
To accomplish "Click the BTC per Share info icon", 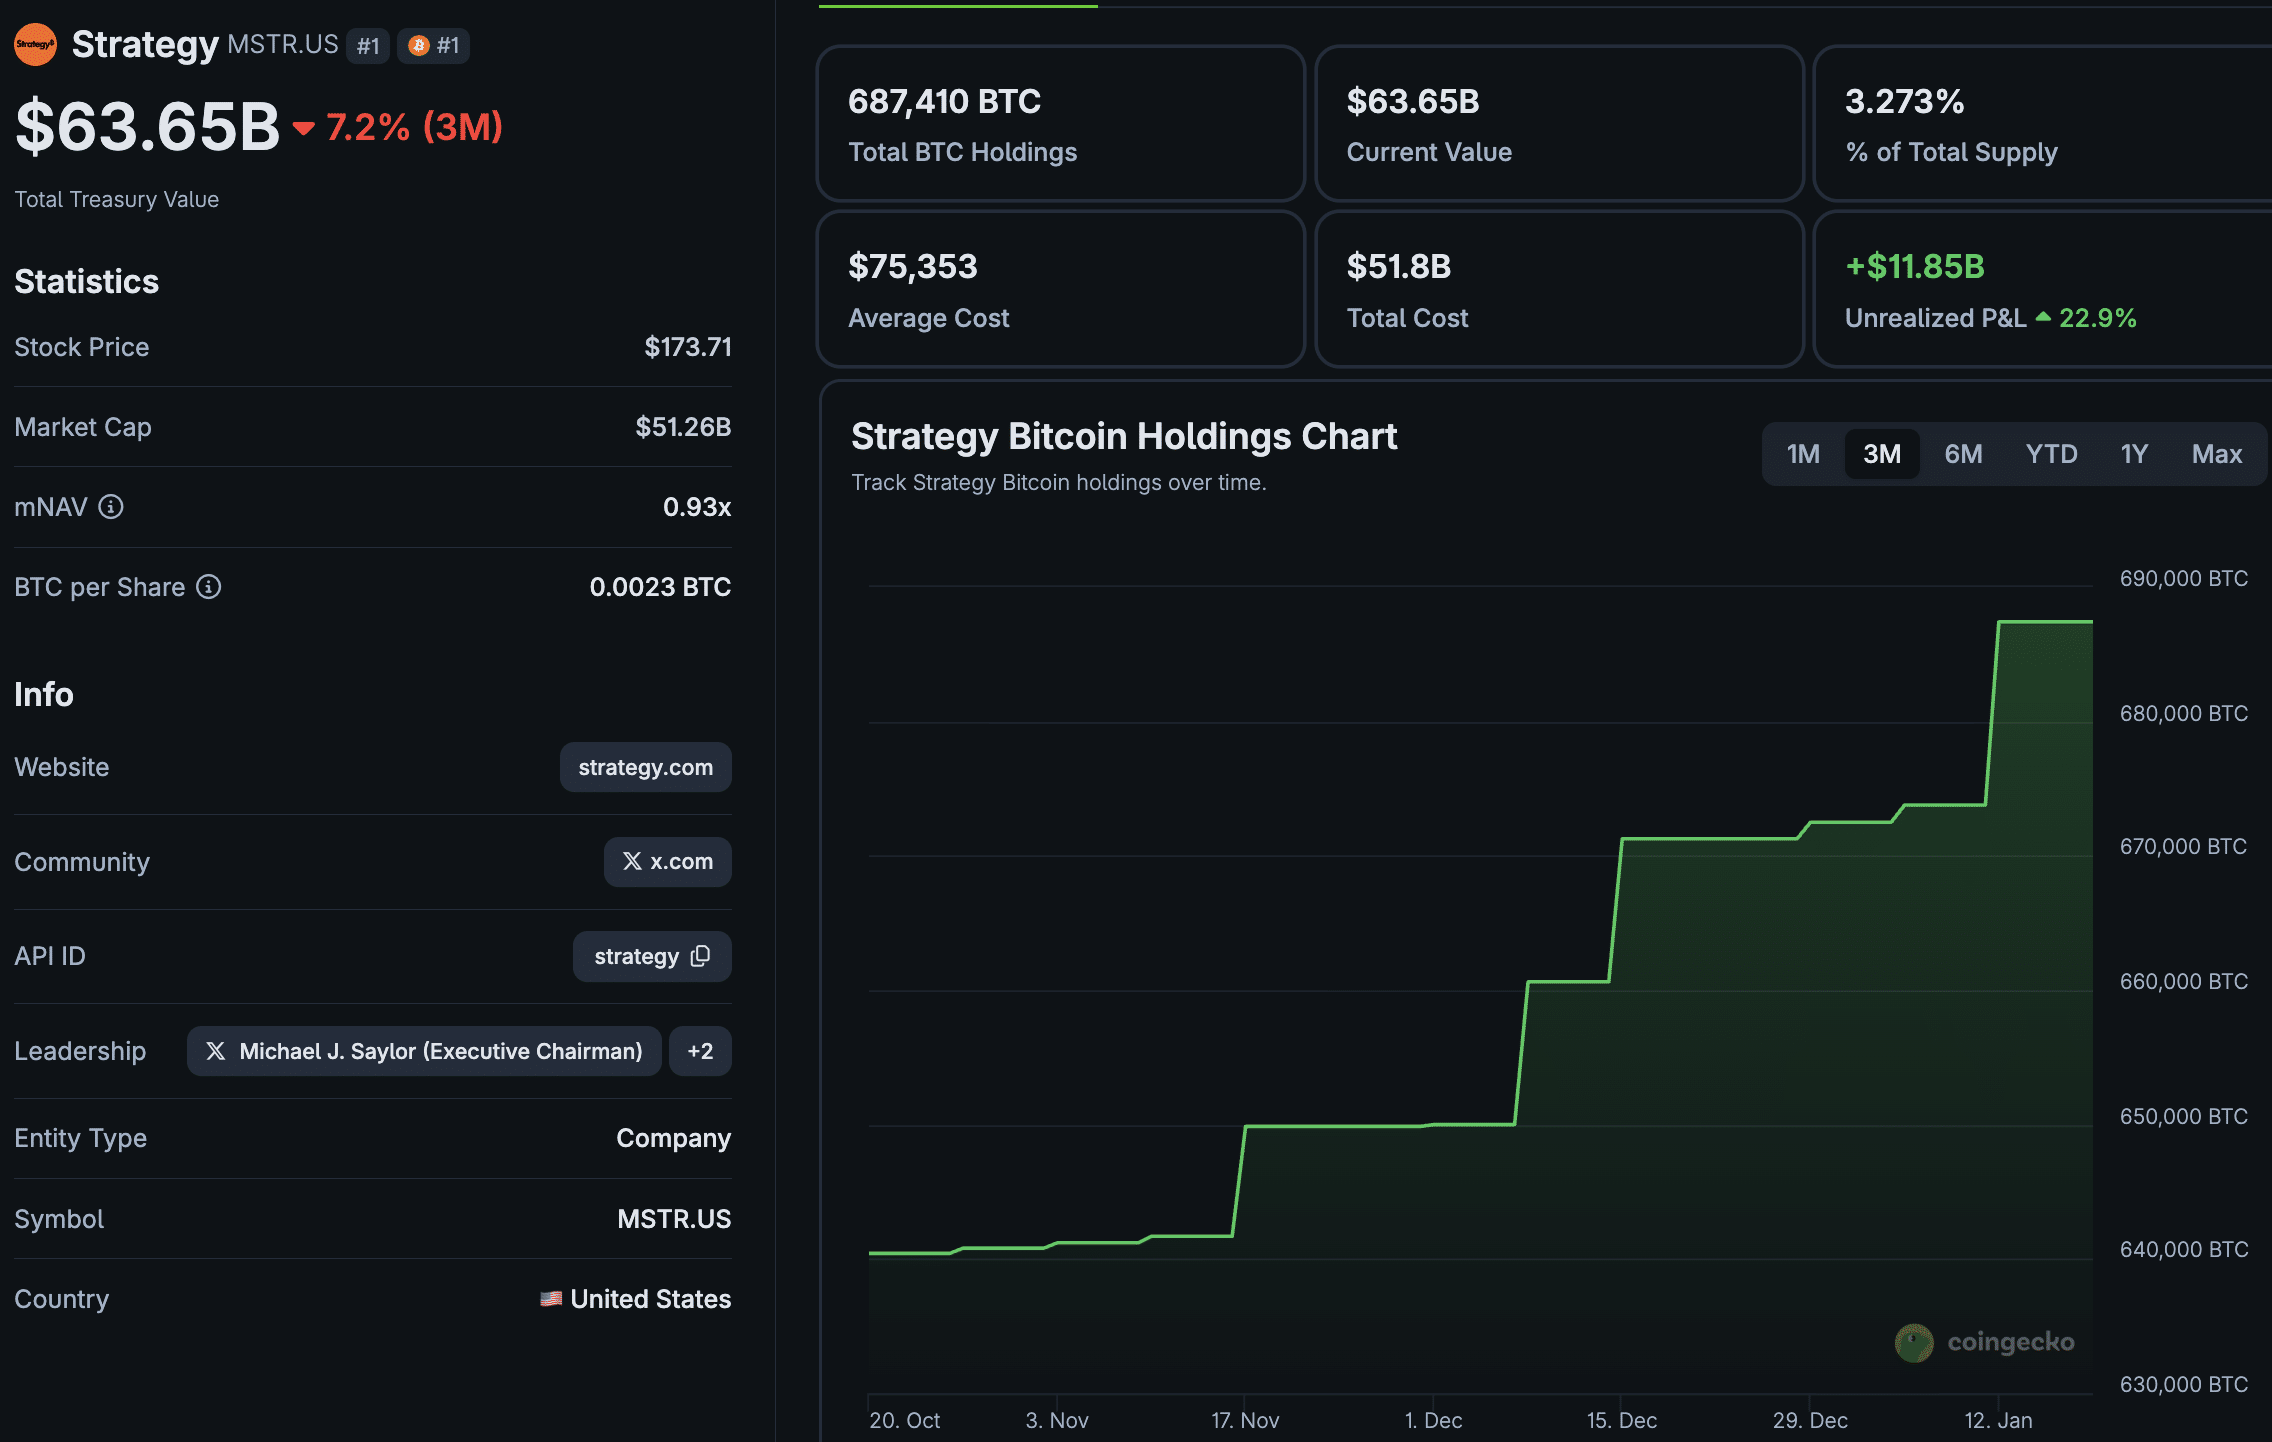I will click(208, 587).
